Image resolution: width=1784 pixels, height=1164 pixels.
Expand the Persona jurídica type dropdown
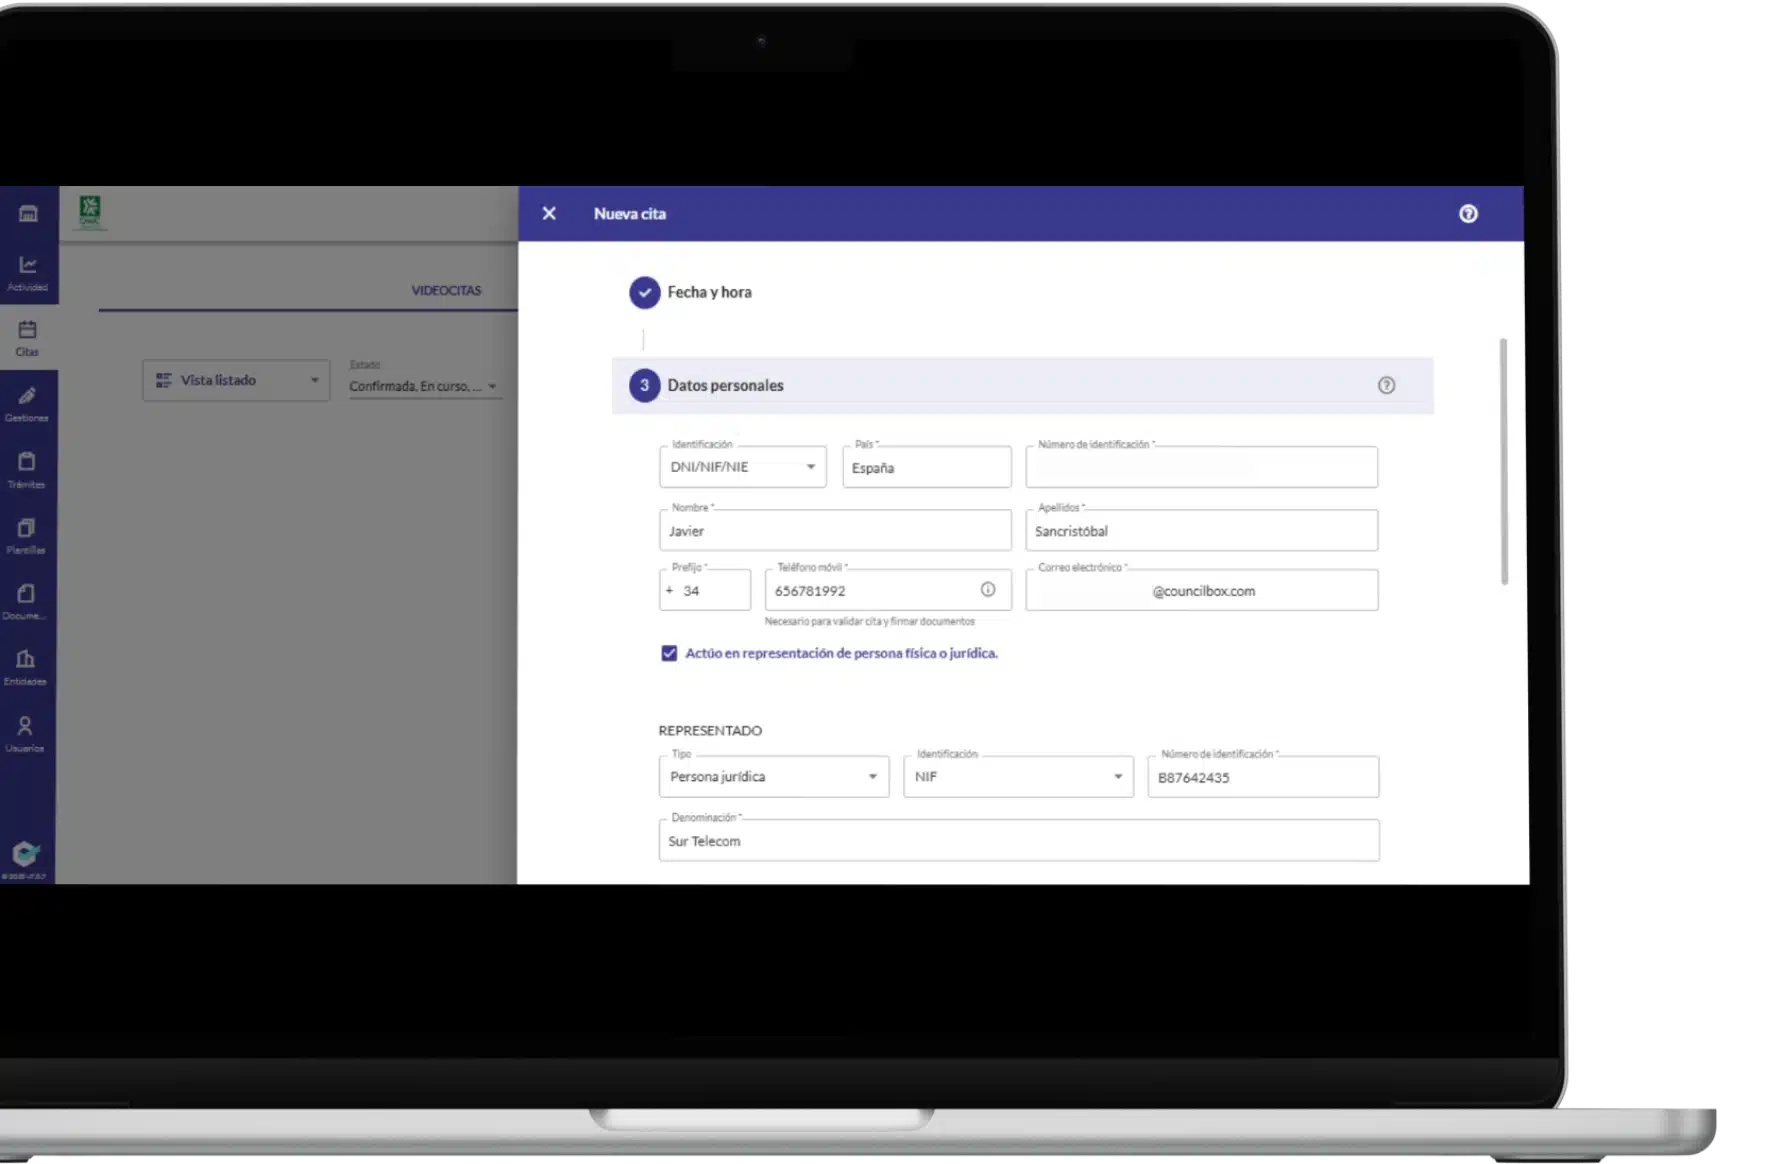[773, 777]
